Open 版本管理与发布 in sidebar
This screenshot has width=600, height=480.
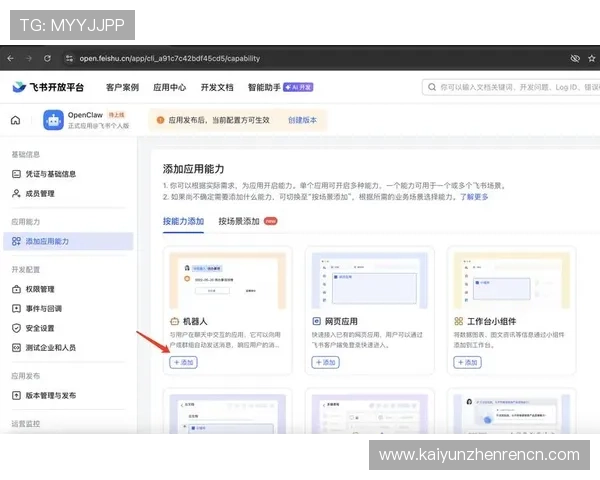[x=51, y=395]
